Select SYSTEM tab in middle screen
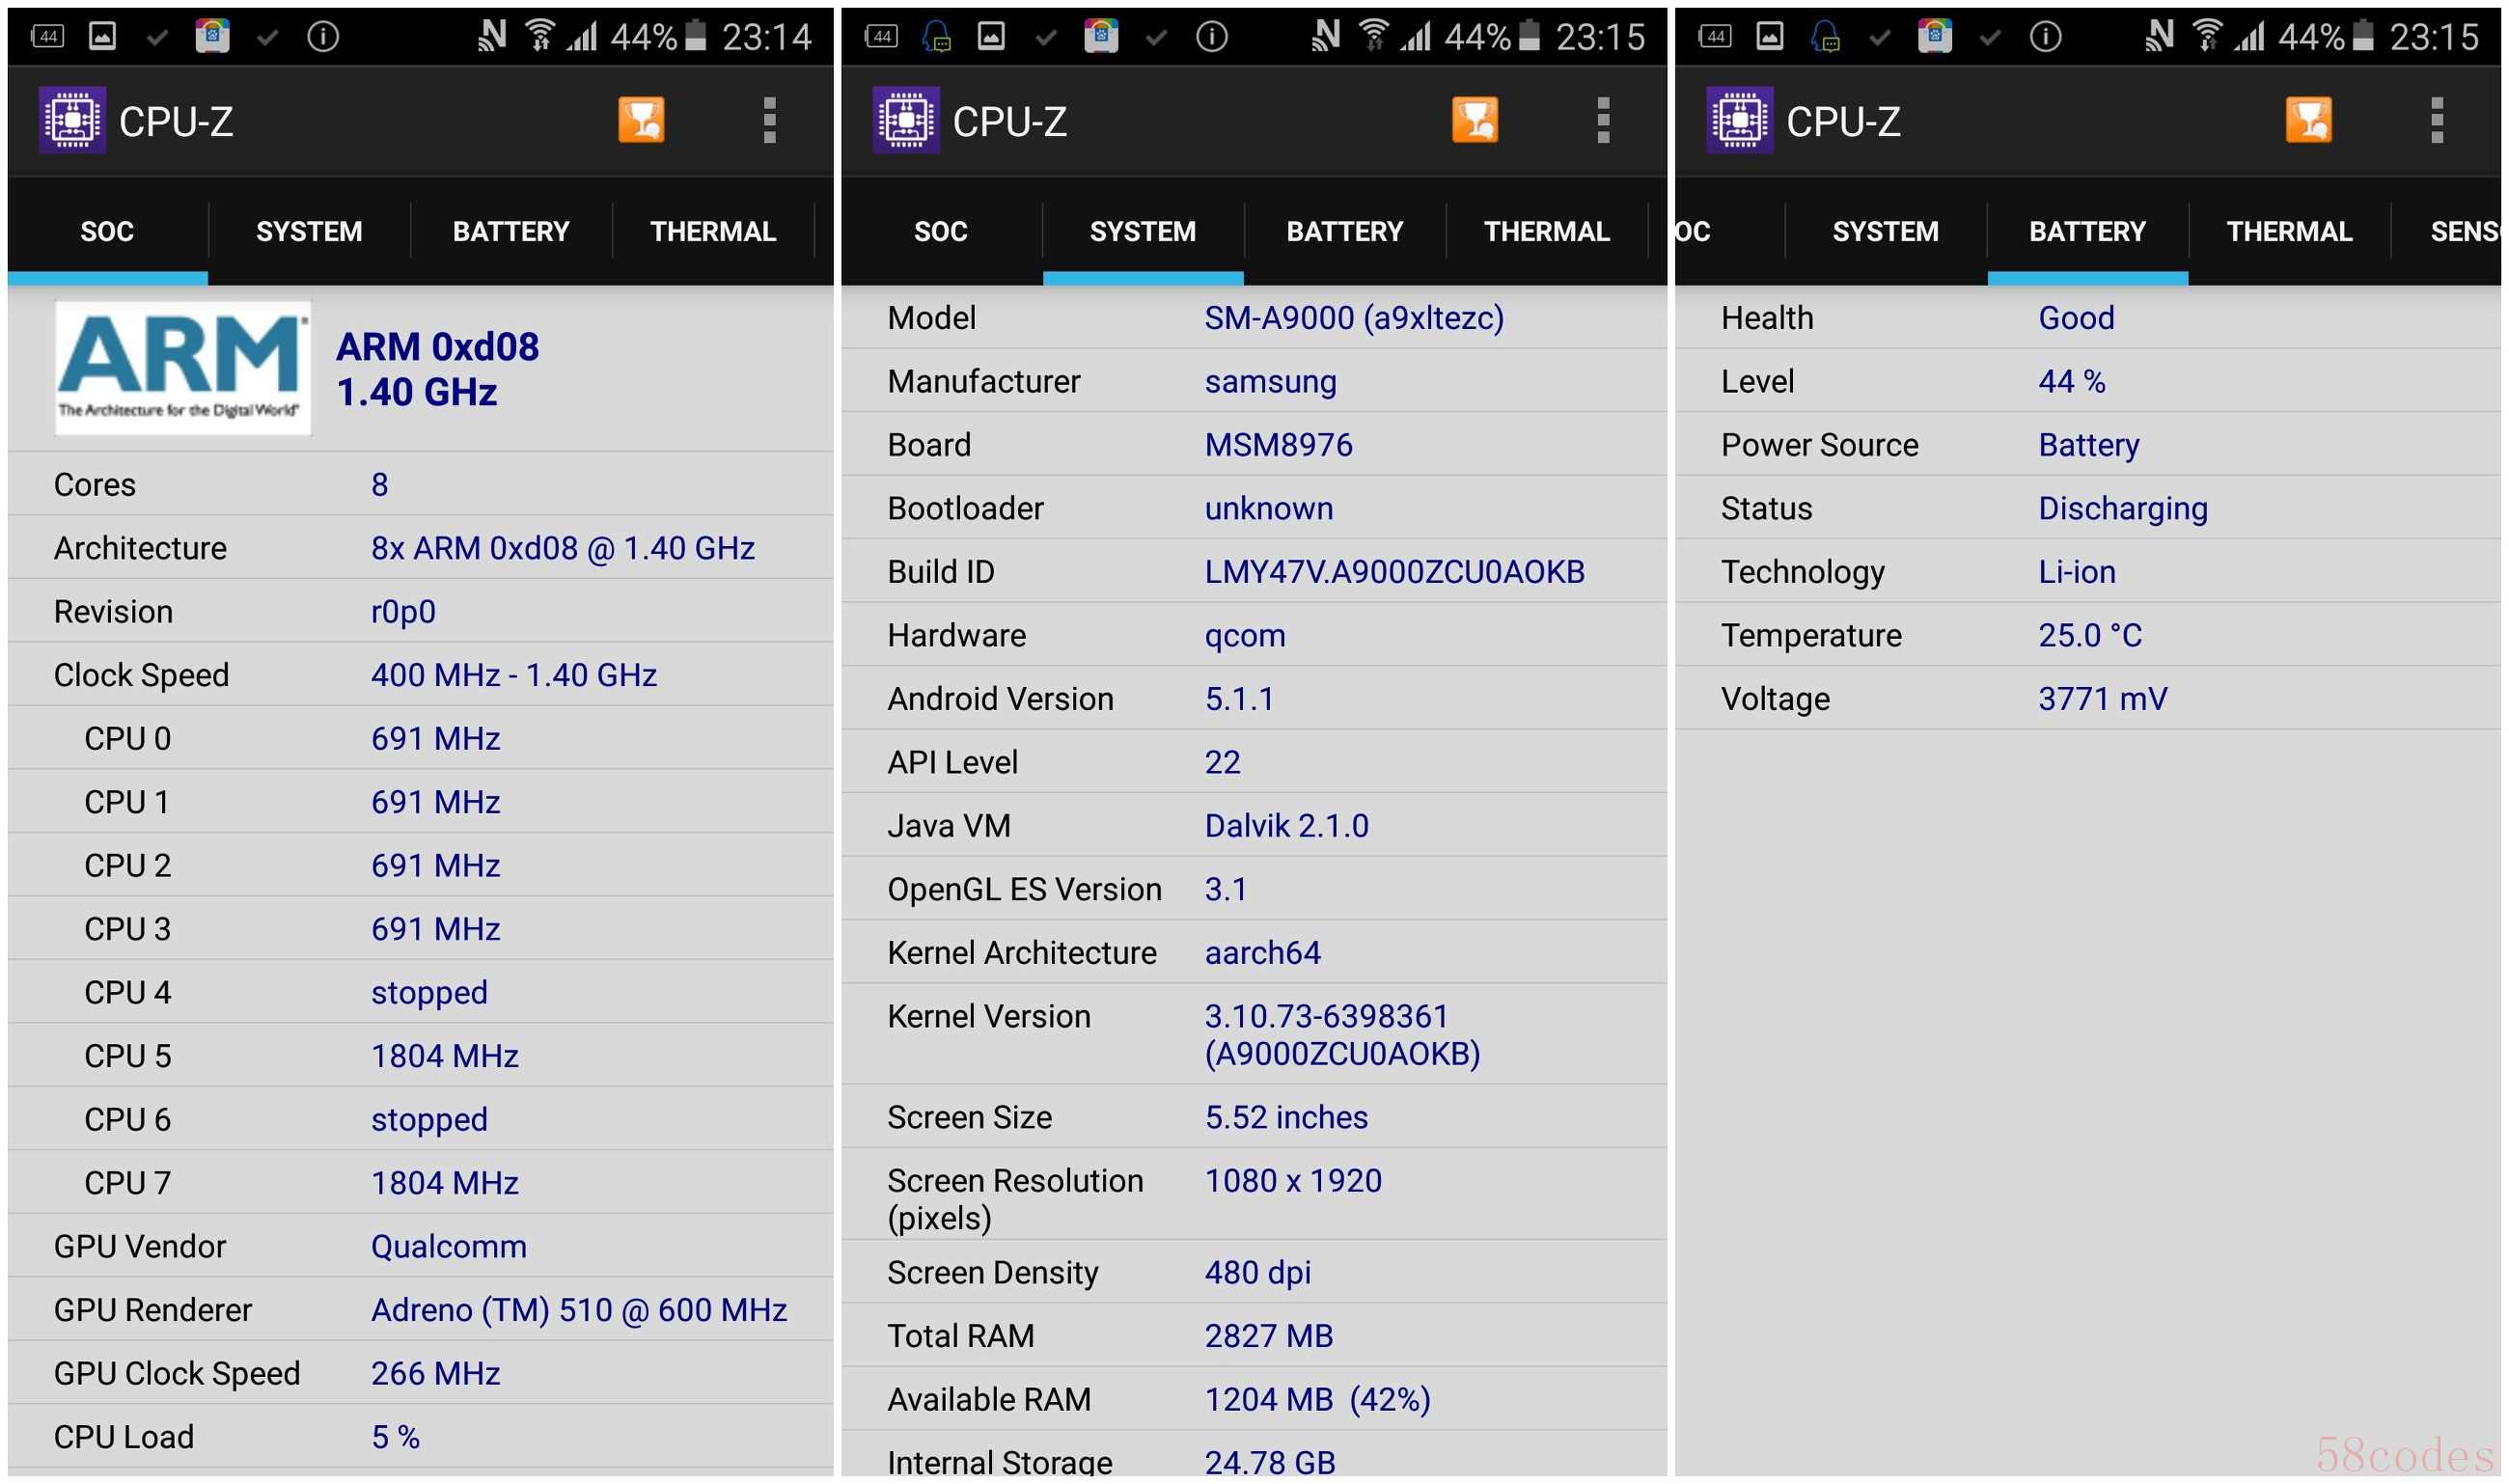Screen dimensions: 2509x1484 (1143, 232)
